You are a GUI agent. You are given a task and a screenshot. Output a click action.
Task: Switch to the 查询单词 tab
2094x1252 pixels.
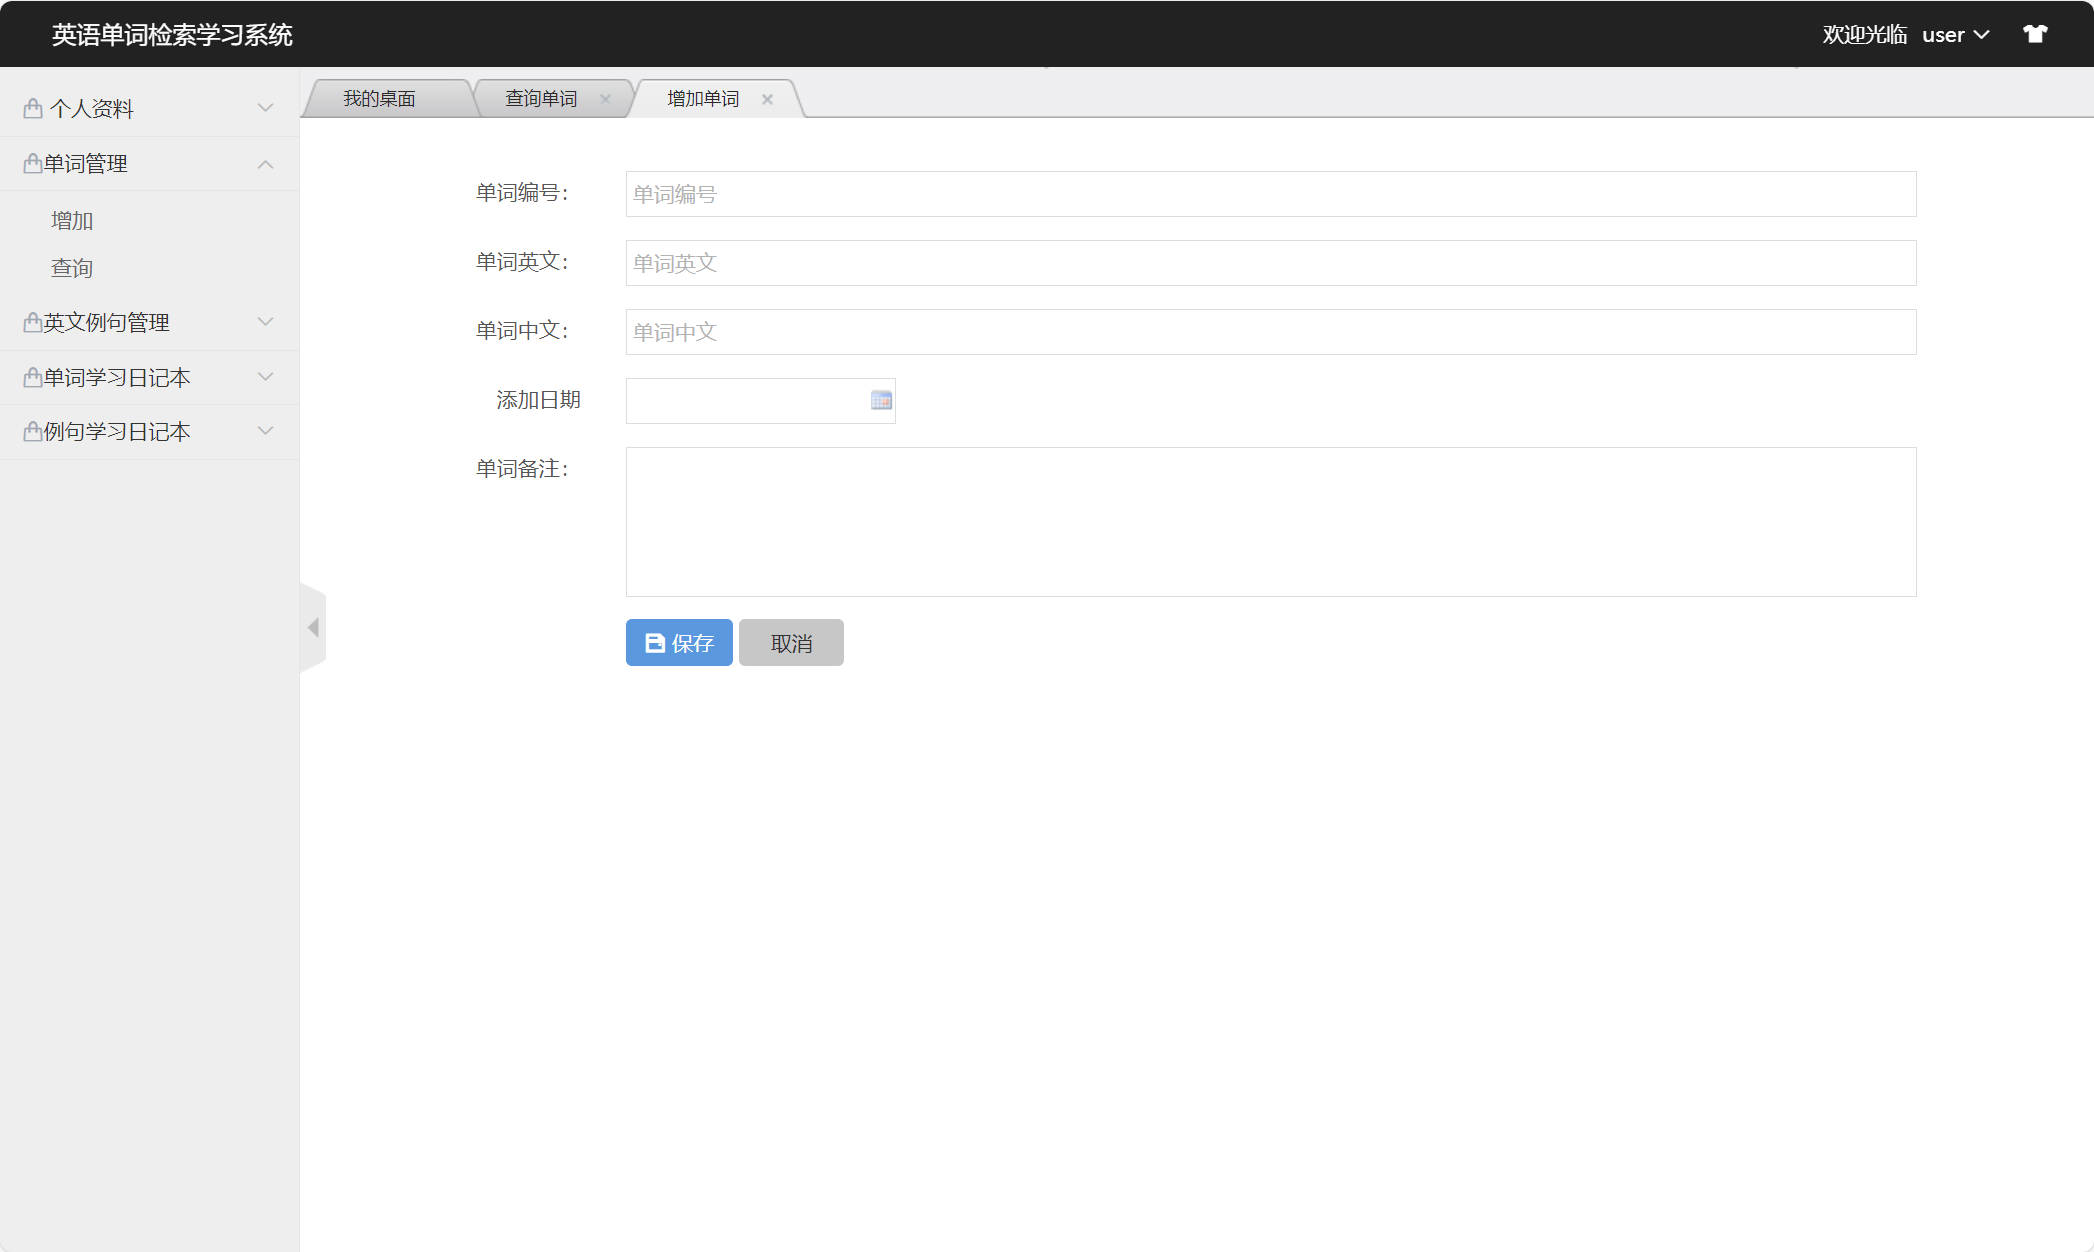tap(541, 99)
